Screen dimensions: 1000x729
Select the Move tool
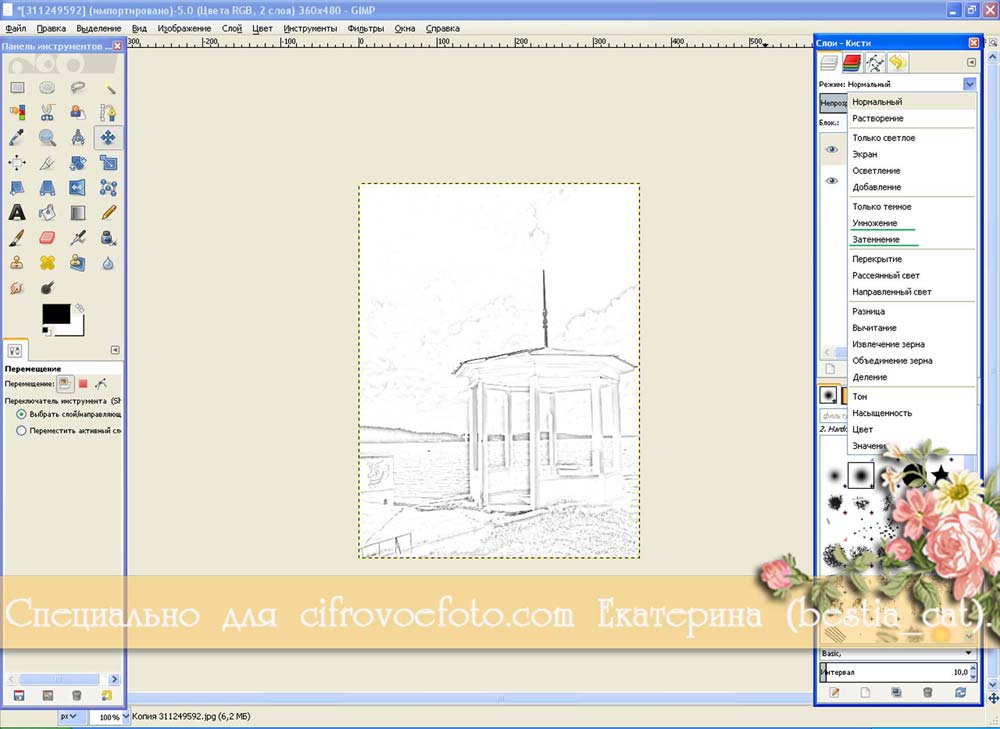pyautogui.click(x=108, y=137)
